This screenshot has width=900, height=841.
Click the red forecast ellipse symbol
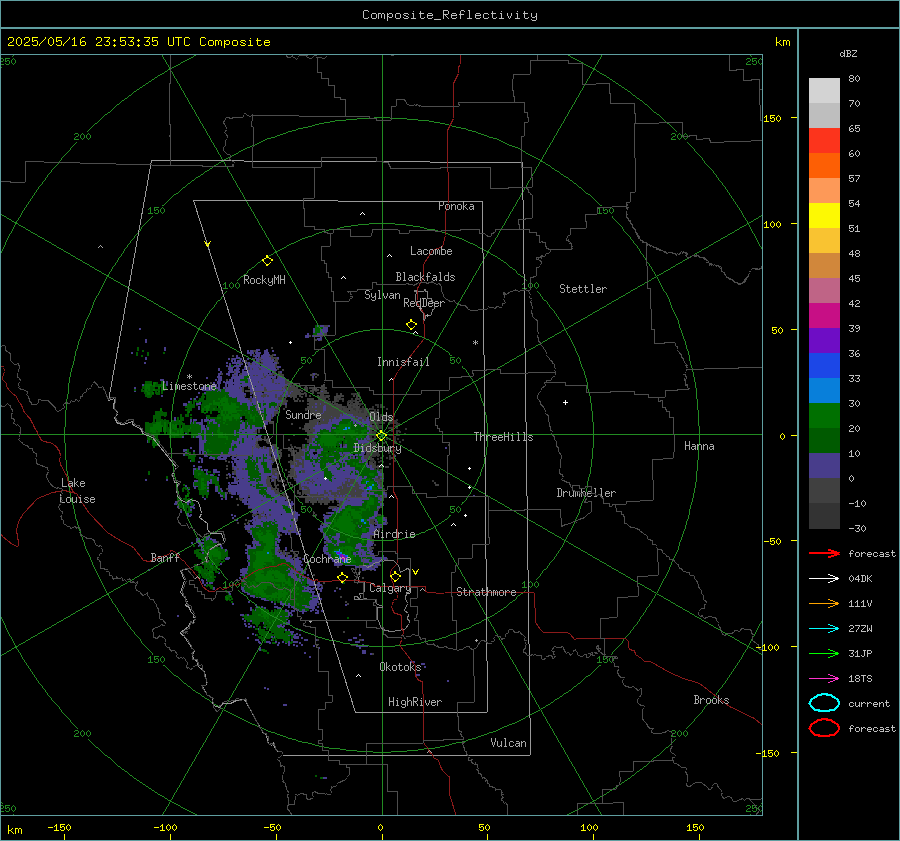[824, 728]
